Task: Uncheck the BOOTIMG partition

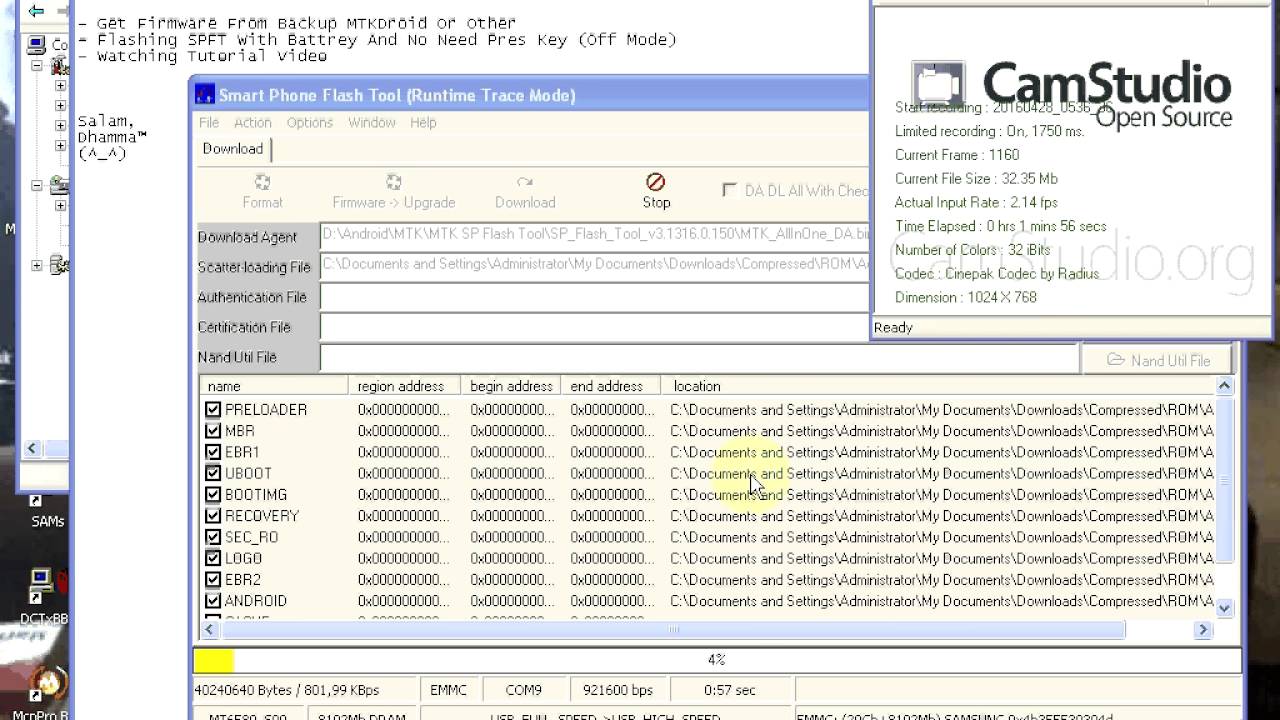Action: click(x=213, y=495)
